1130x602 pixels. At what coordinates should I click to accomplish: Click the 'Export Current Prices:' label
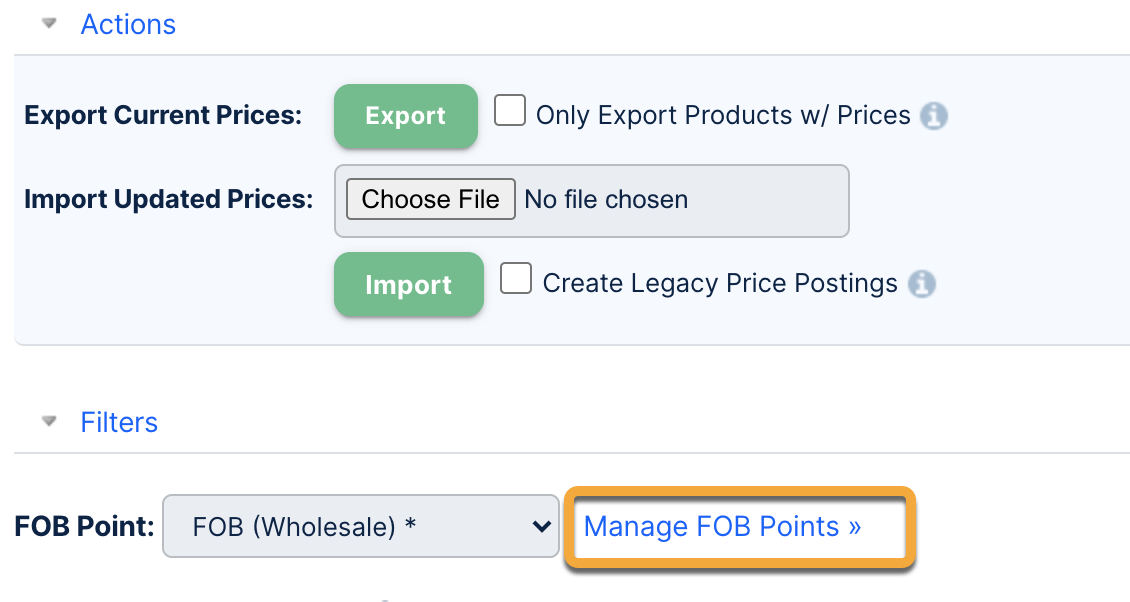pyautogui.click(x=163, y=115)
